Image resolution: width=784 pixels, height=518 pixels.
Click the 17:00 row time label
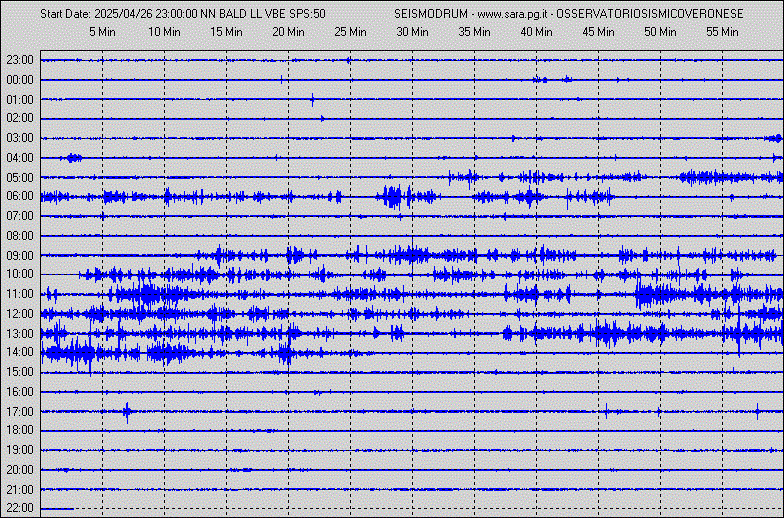coord(20,412)
